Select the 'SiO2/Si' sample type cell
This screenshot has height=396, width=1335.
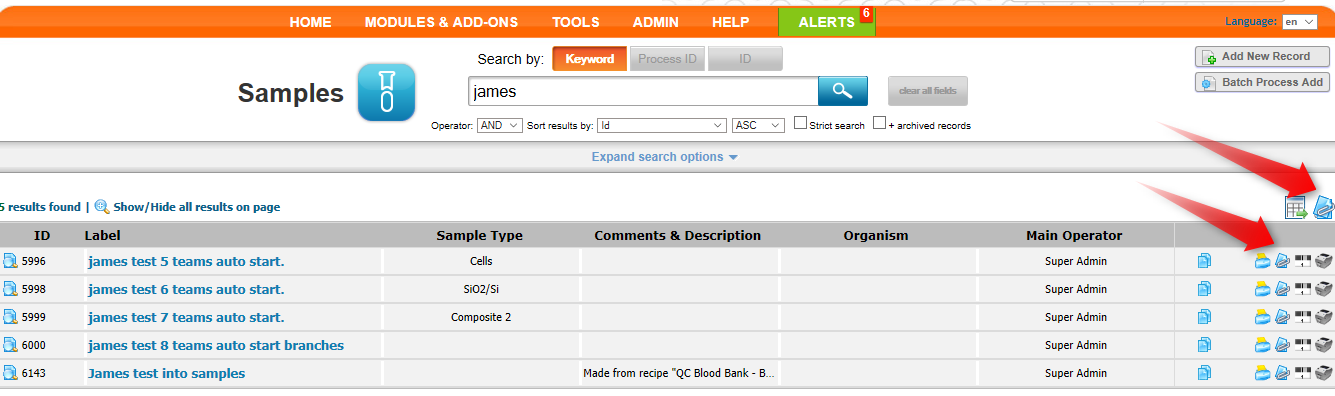coord(481,289)
